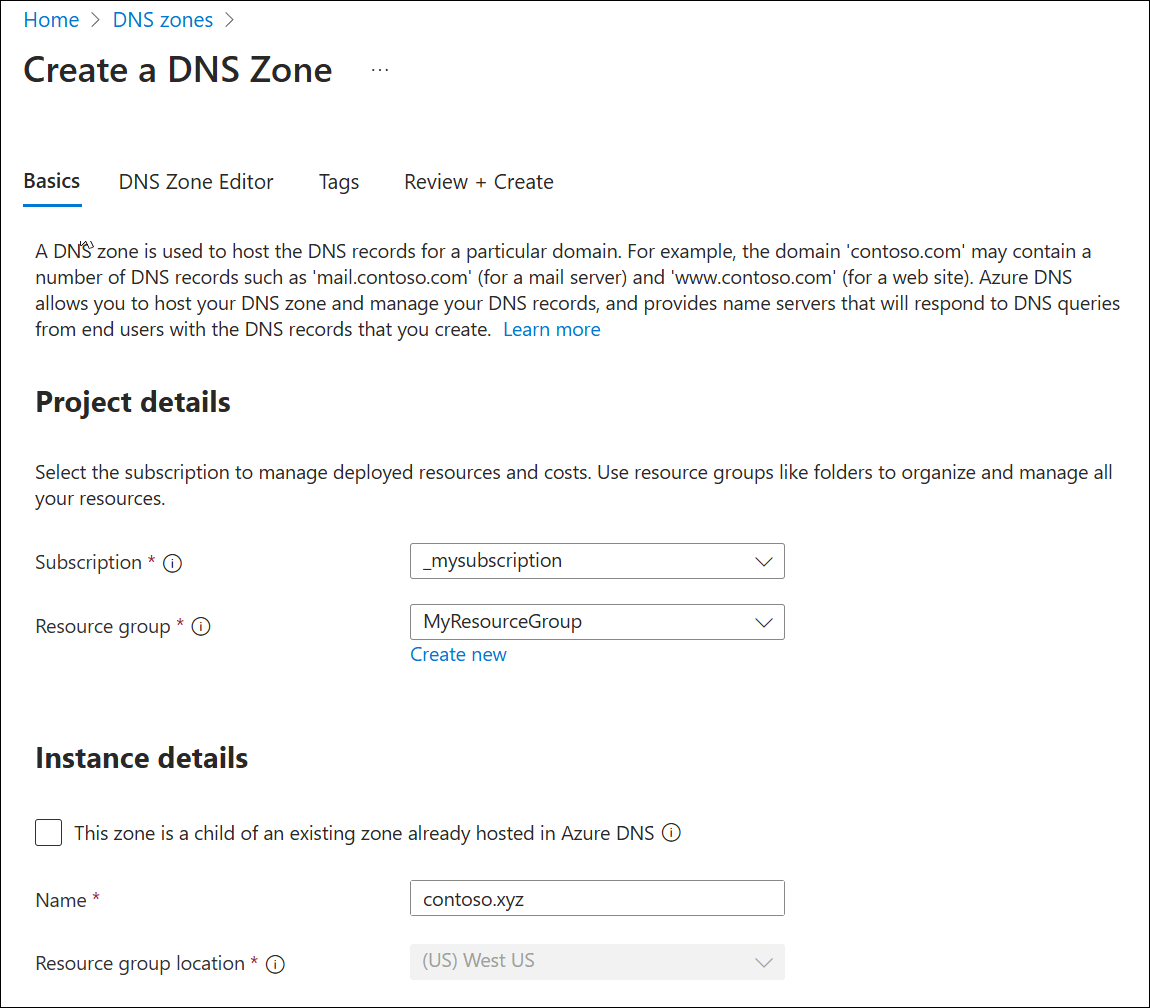Click the info icon after the child zone checkbox

tap(672, 832)
